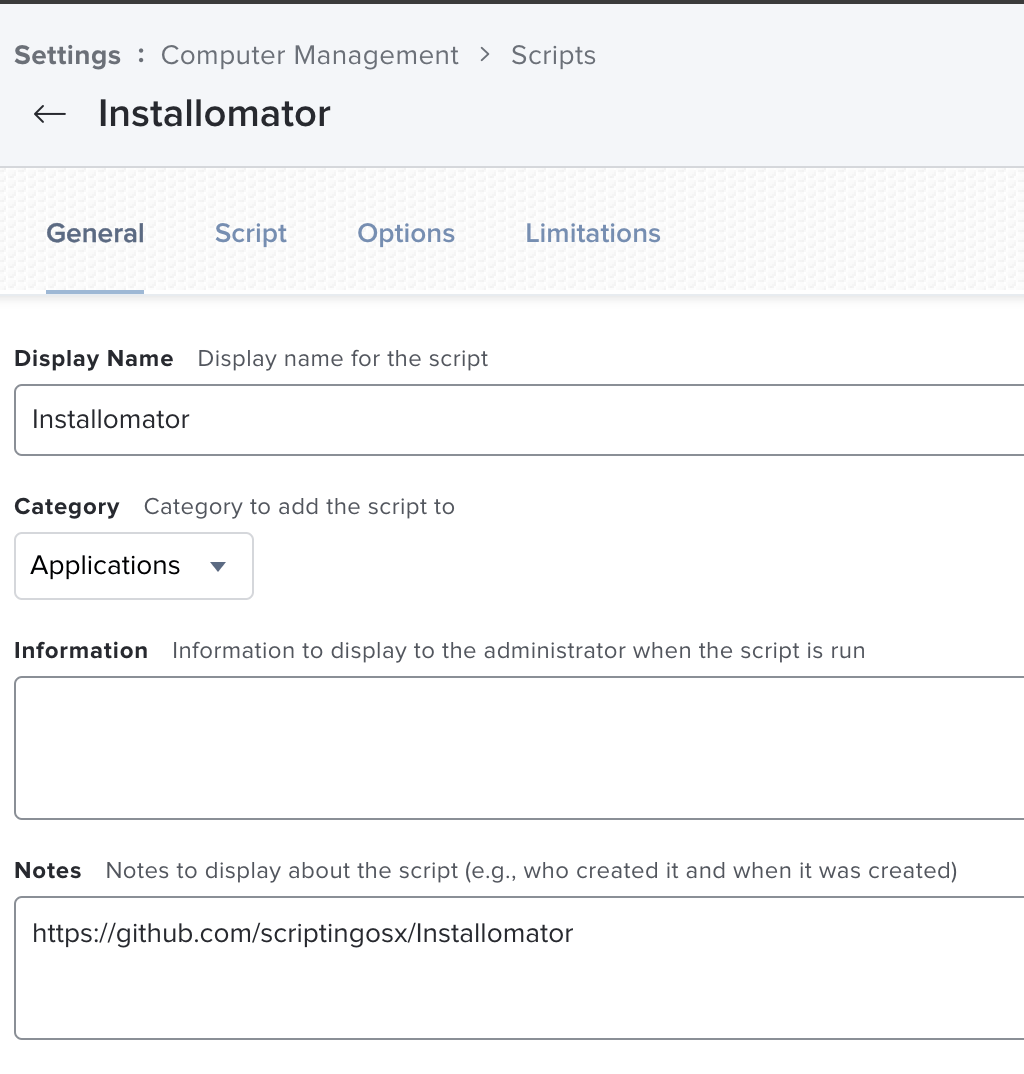Click the Category field label
Screen dimensions: 1024x1074
(x=67, y=507)
